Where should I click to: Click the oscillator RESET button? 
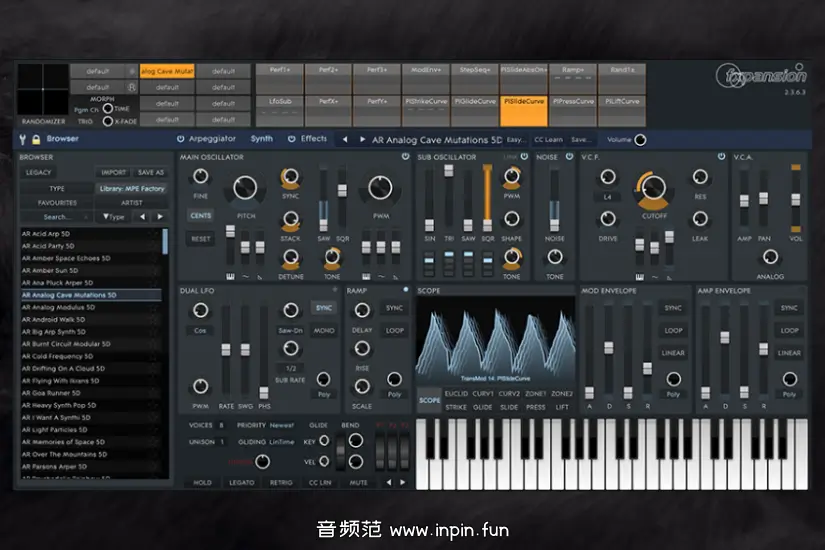click(200, 239)
